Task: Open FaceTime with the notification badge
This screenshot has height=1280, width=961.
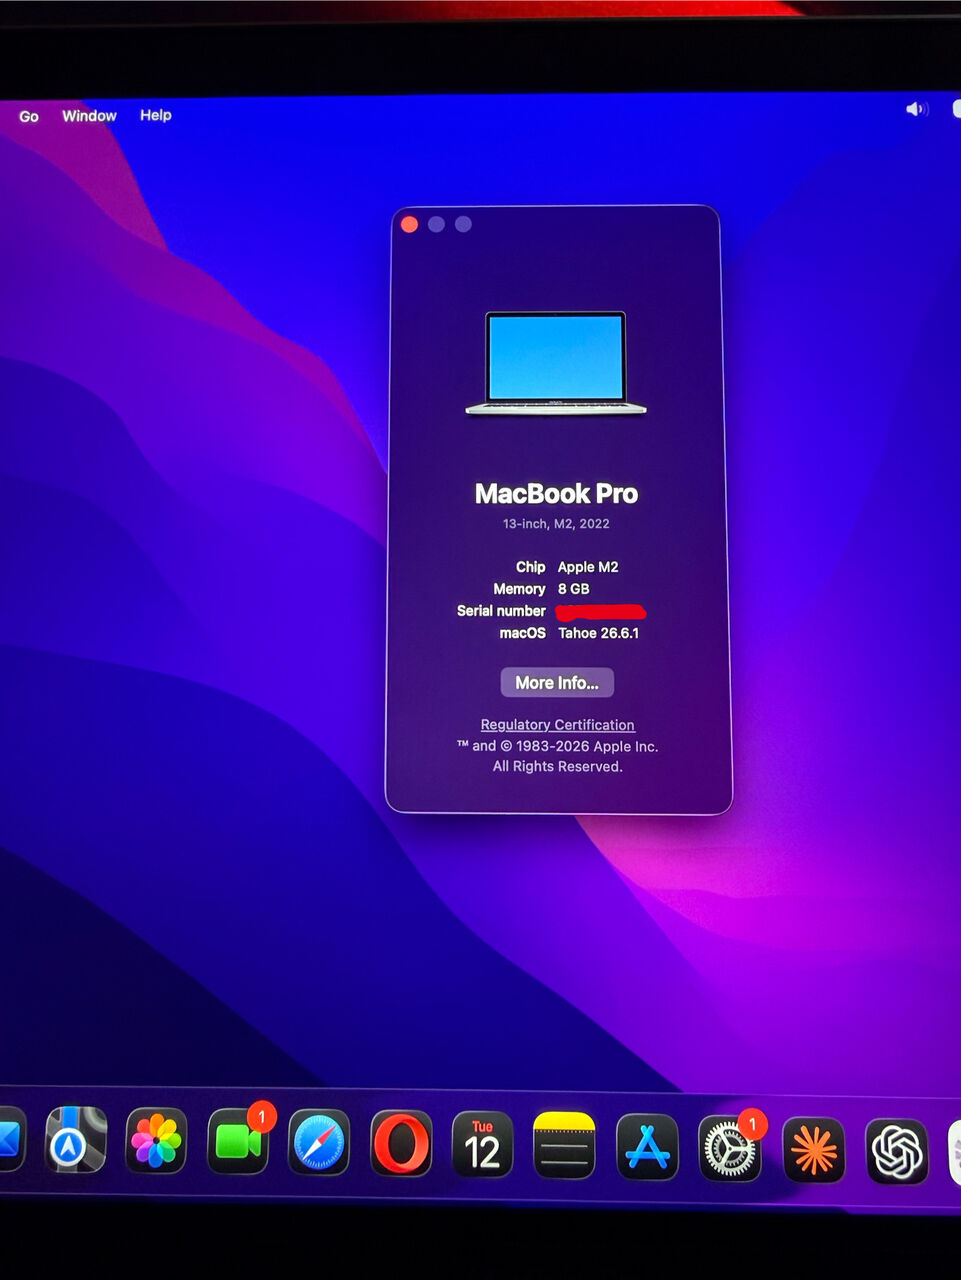Action: 238,1141
